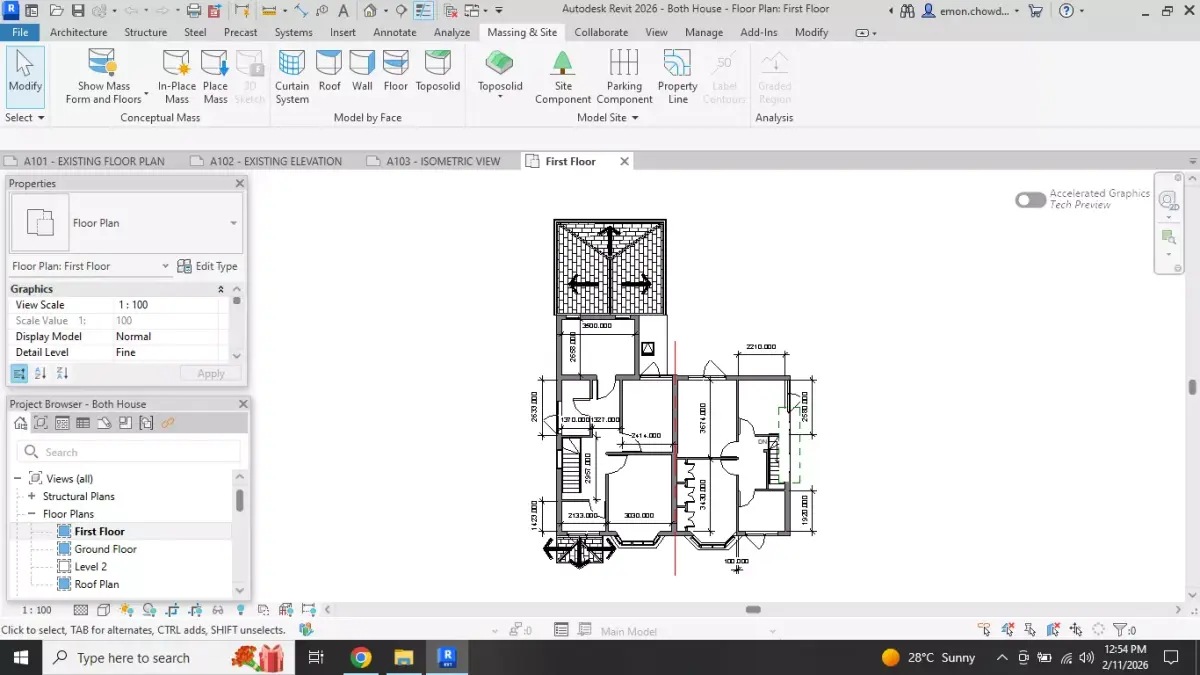Viewport: 1200px width, 675px height.
Task: Toggle Show Crop Region in view bar
Action: point(195,610)
